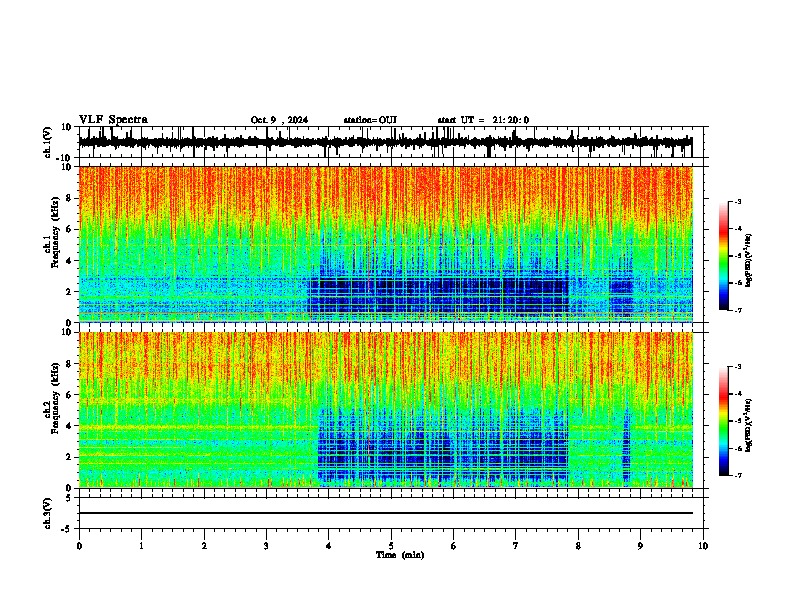Click the flat ch.3 voltage line
The height and width of the screenshot is (612, 792).
coord(386,513)
